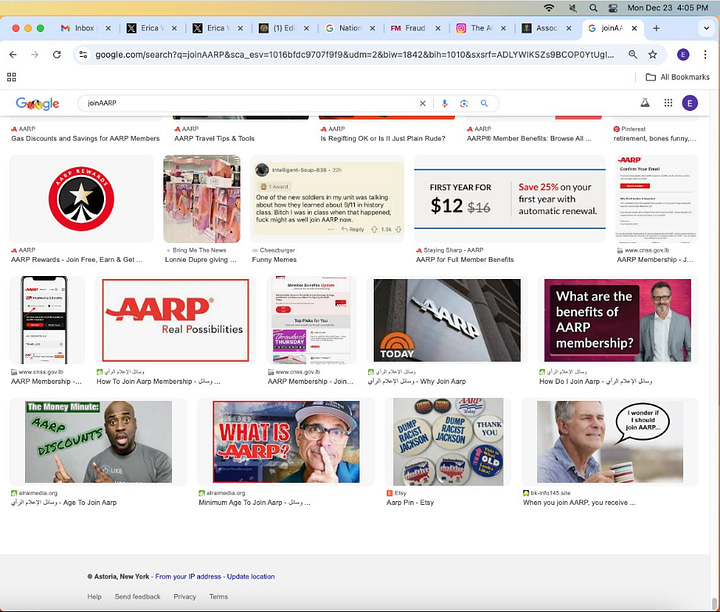Open the Terms footer link
Image resolution: width=720 pixels, height=612 pixels.
[x=218, y=596]
